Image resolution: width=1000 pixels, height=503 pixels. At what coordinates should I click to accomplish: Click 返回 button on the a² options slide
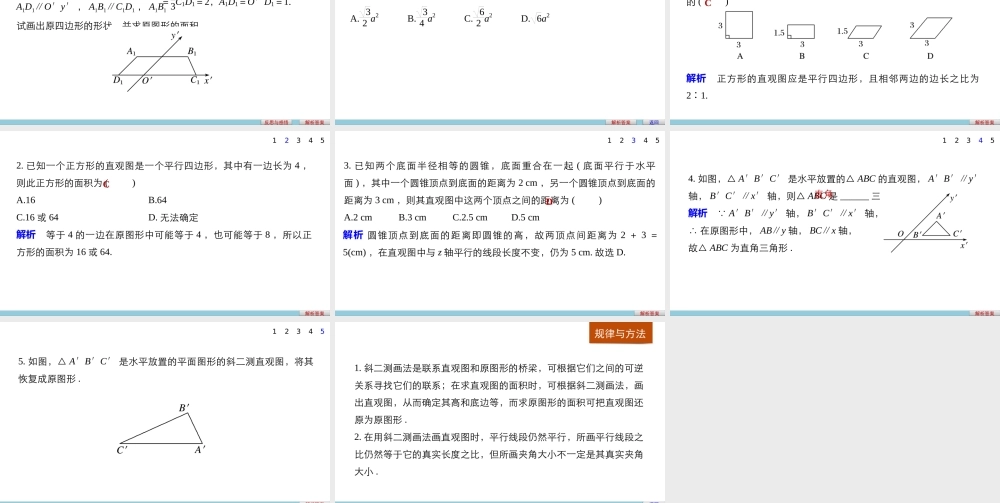click(x=653, y=122)
